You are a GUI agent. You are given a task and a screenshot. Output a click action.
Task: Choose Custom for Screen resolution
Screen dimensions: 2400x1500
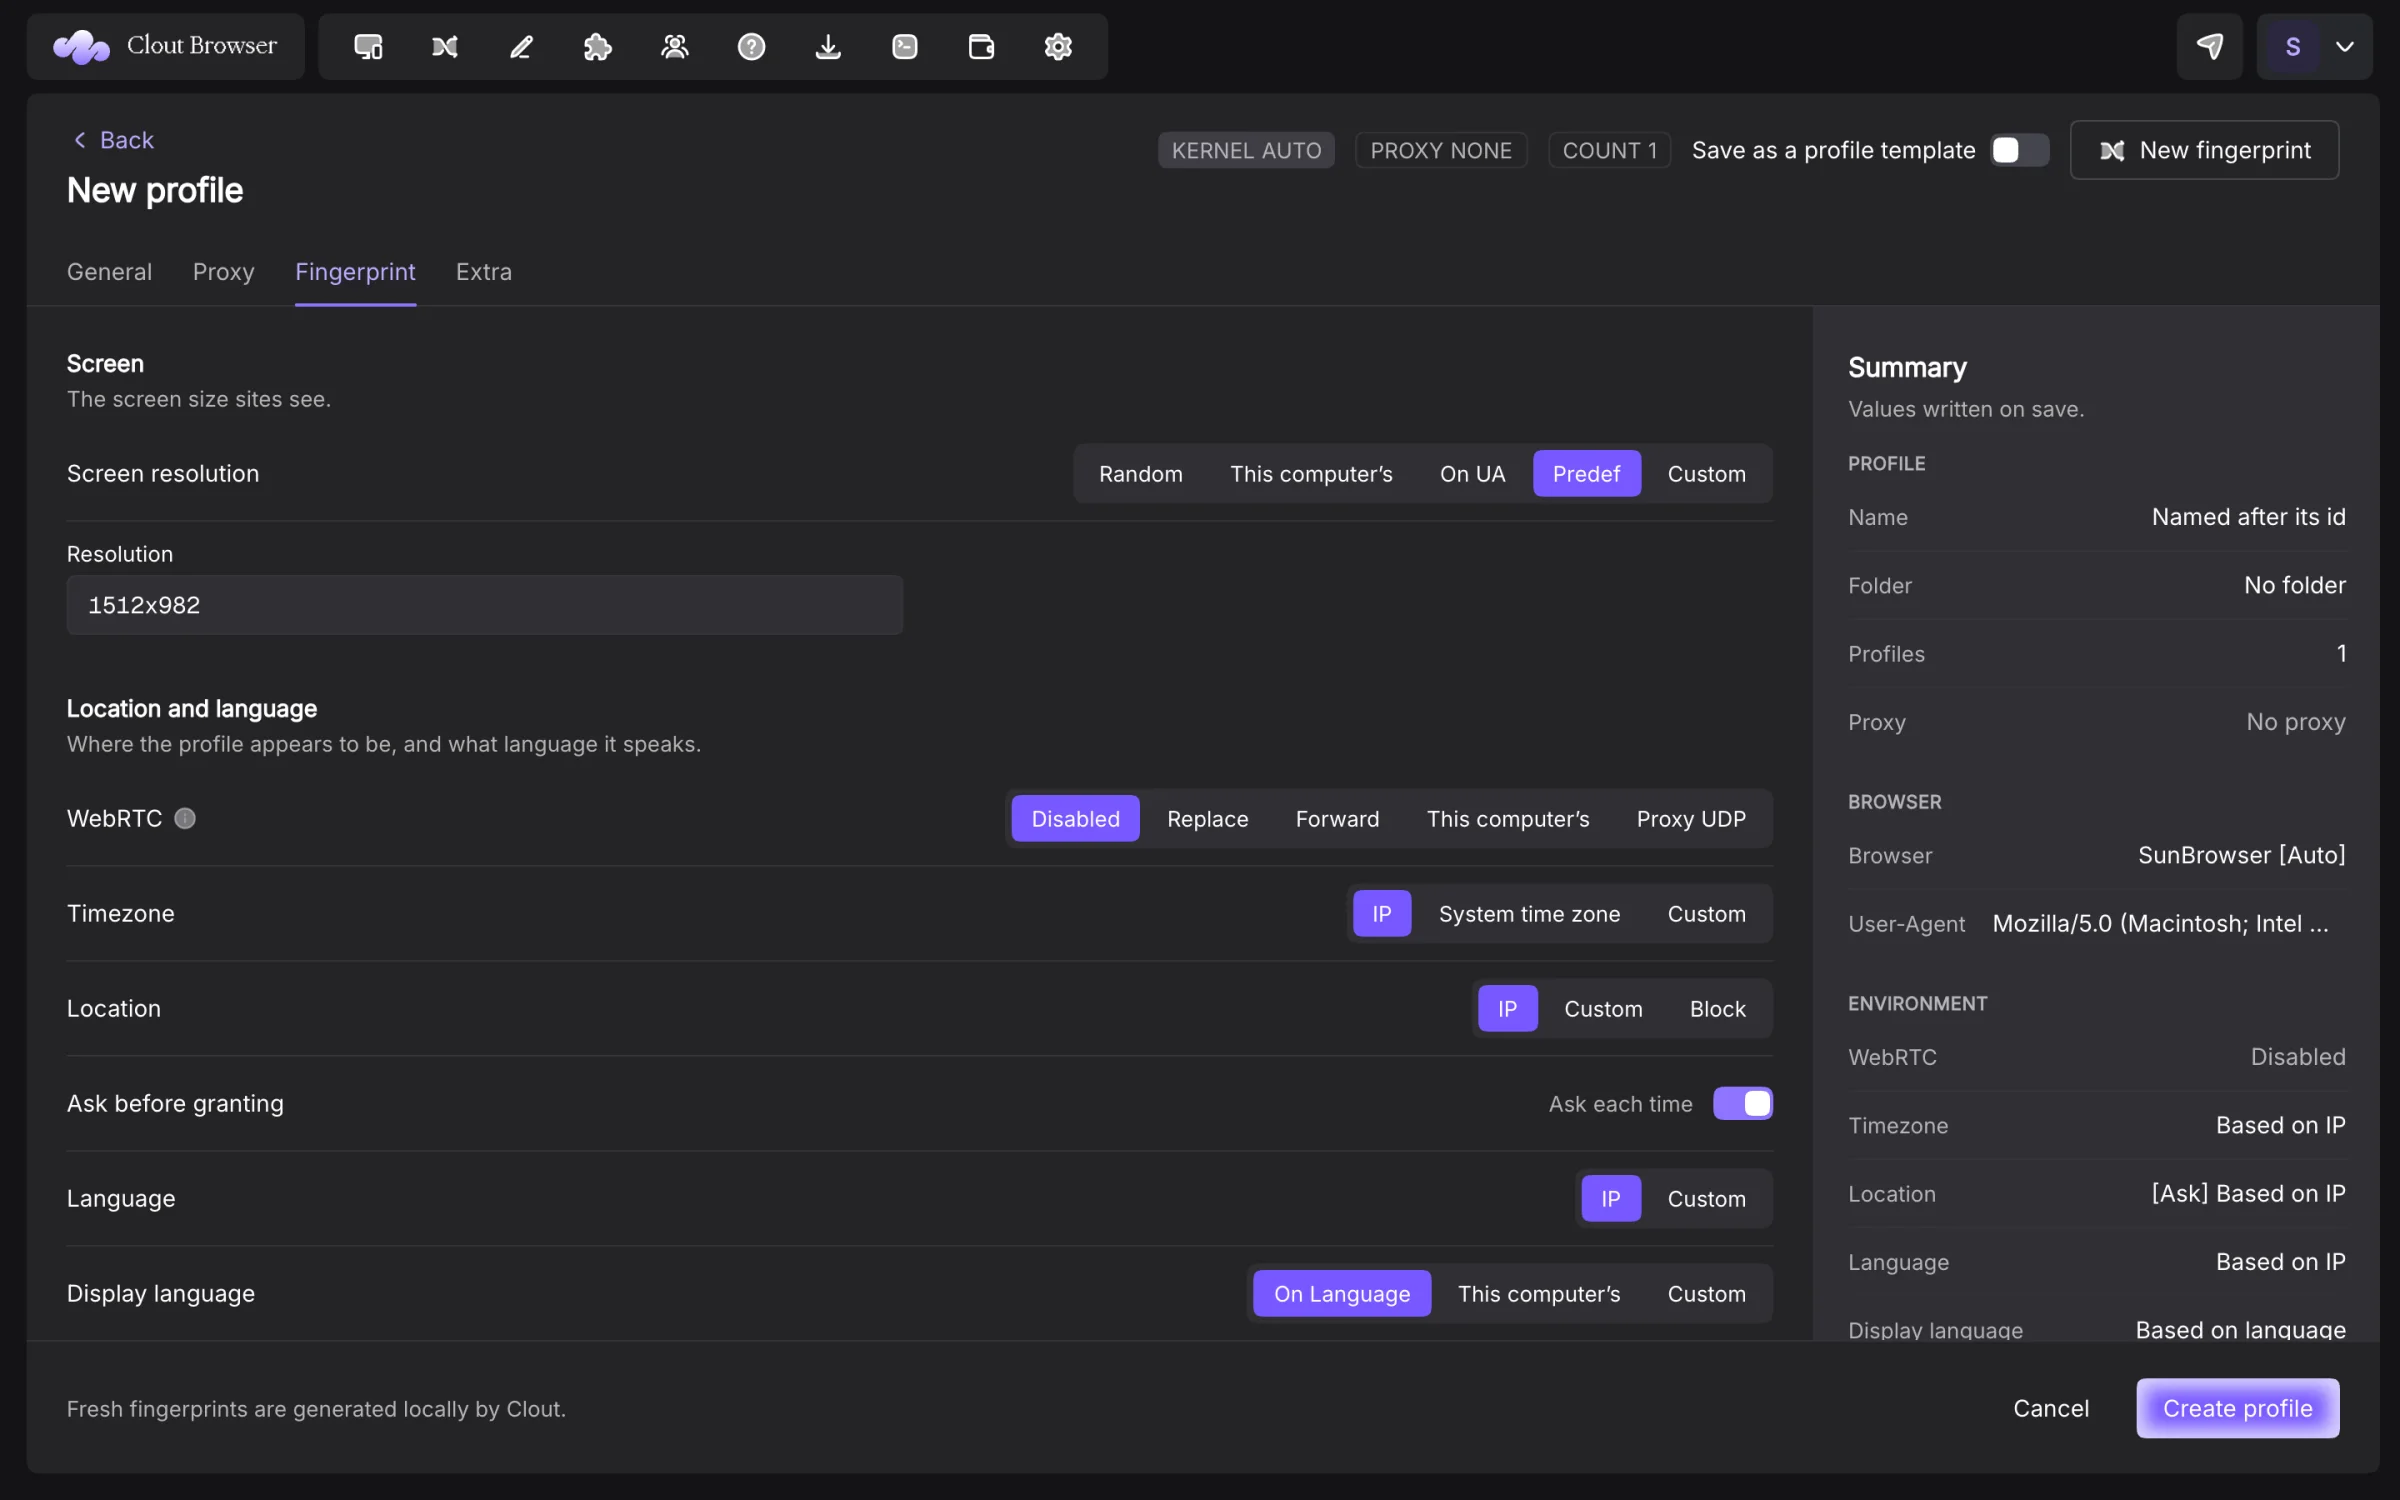pos(1706,474)
